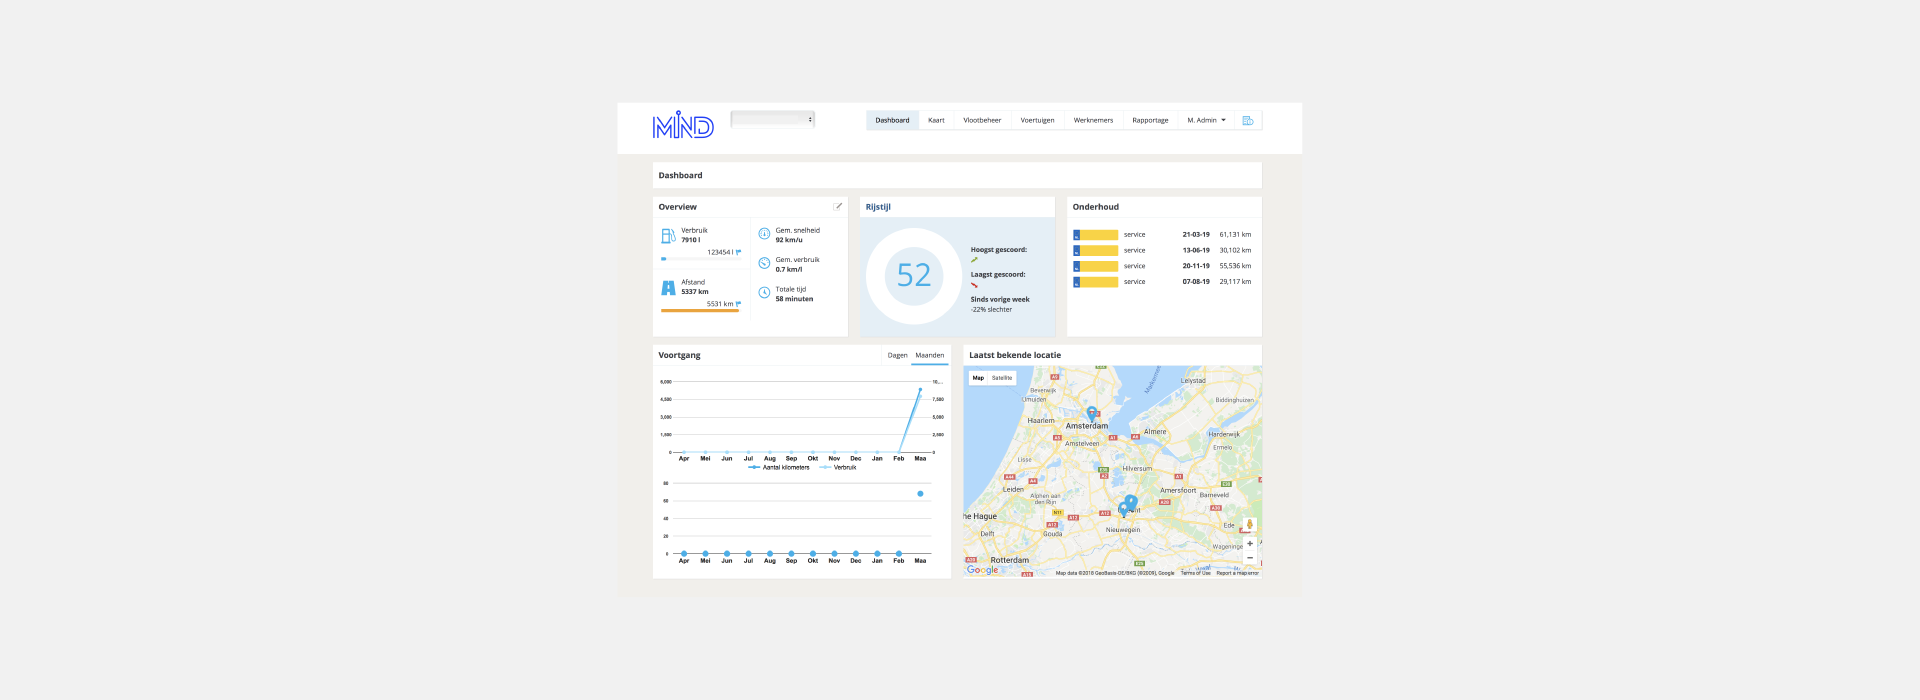The height and width of the screenshot is (700, 1920).
Task: Click the Terms of Use map link
Action: click(x=1195, y=573)
